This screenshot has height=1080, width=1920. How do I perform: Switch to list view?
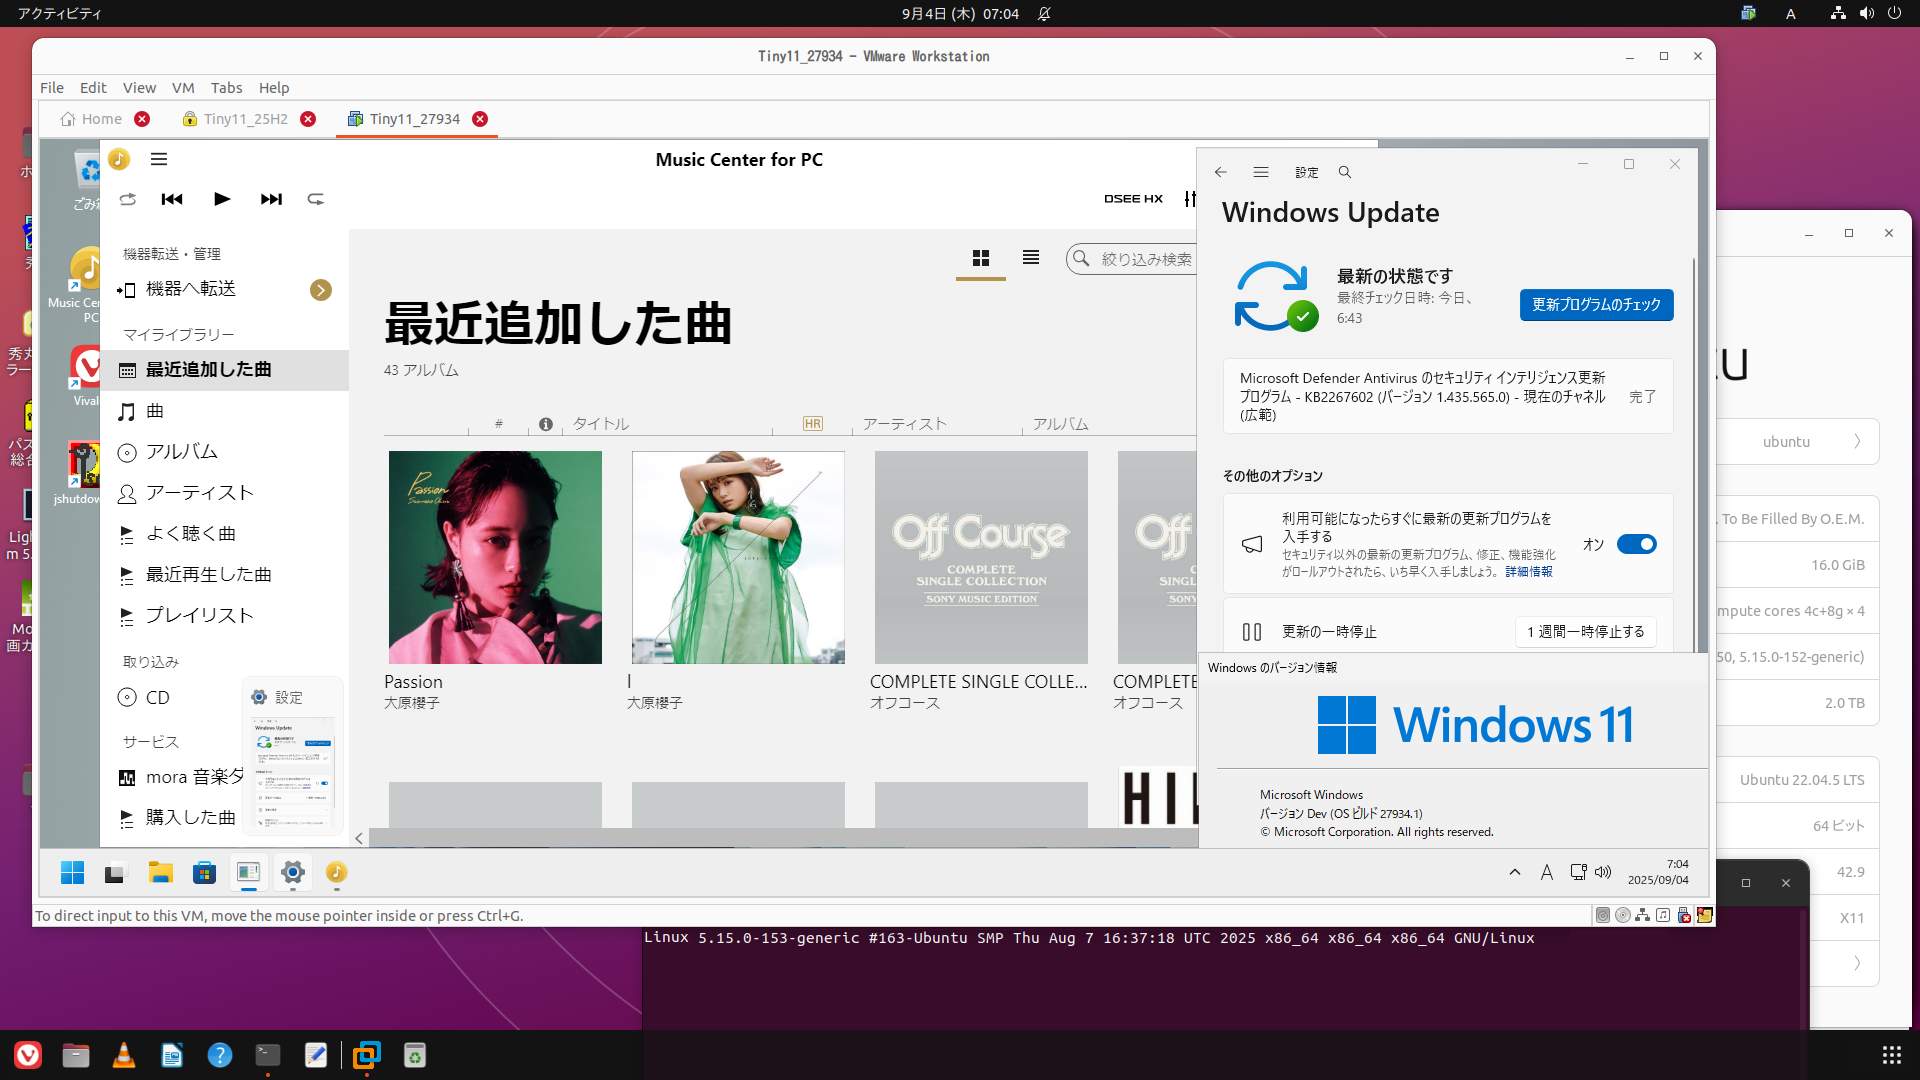coord(1031,258)
